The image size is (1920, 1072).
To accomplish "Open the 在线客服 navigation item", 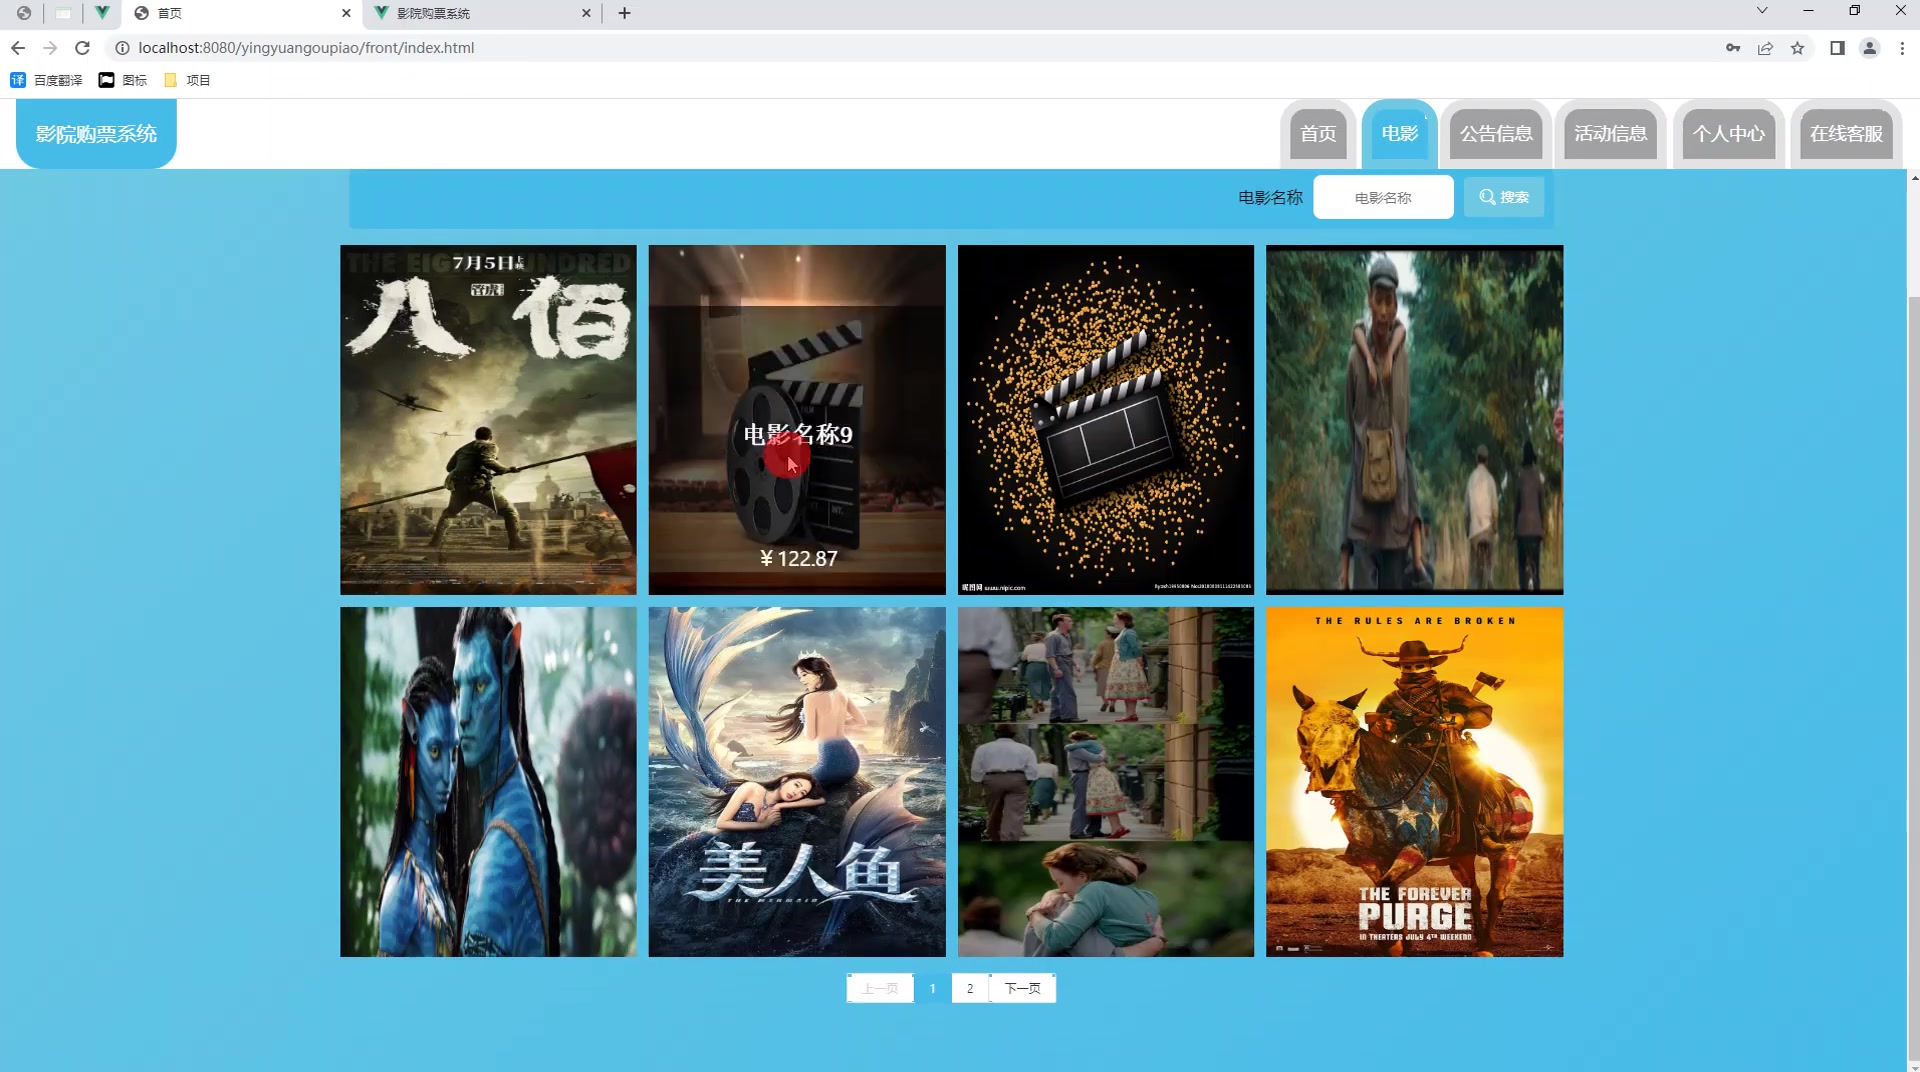I will click(1846, 134).
